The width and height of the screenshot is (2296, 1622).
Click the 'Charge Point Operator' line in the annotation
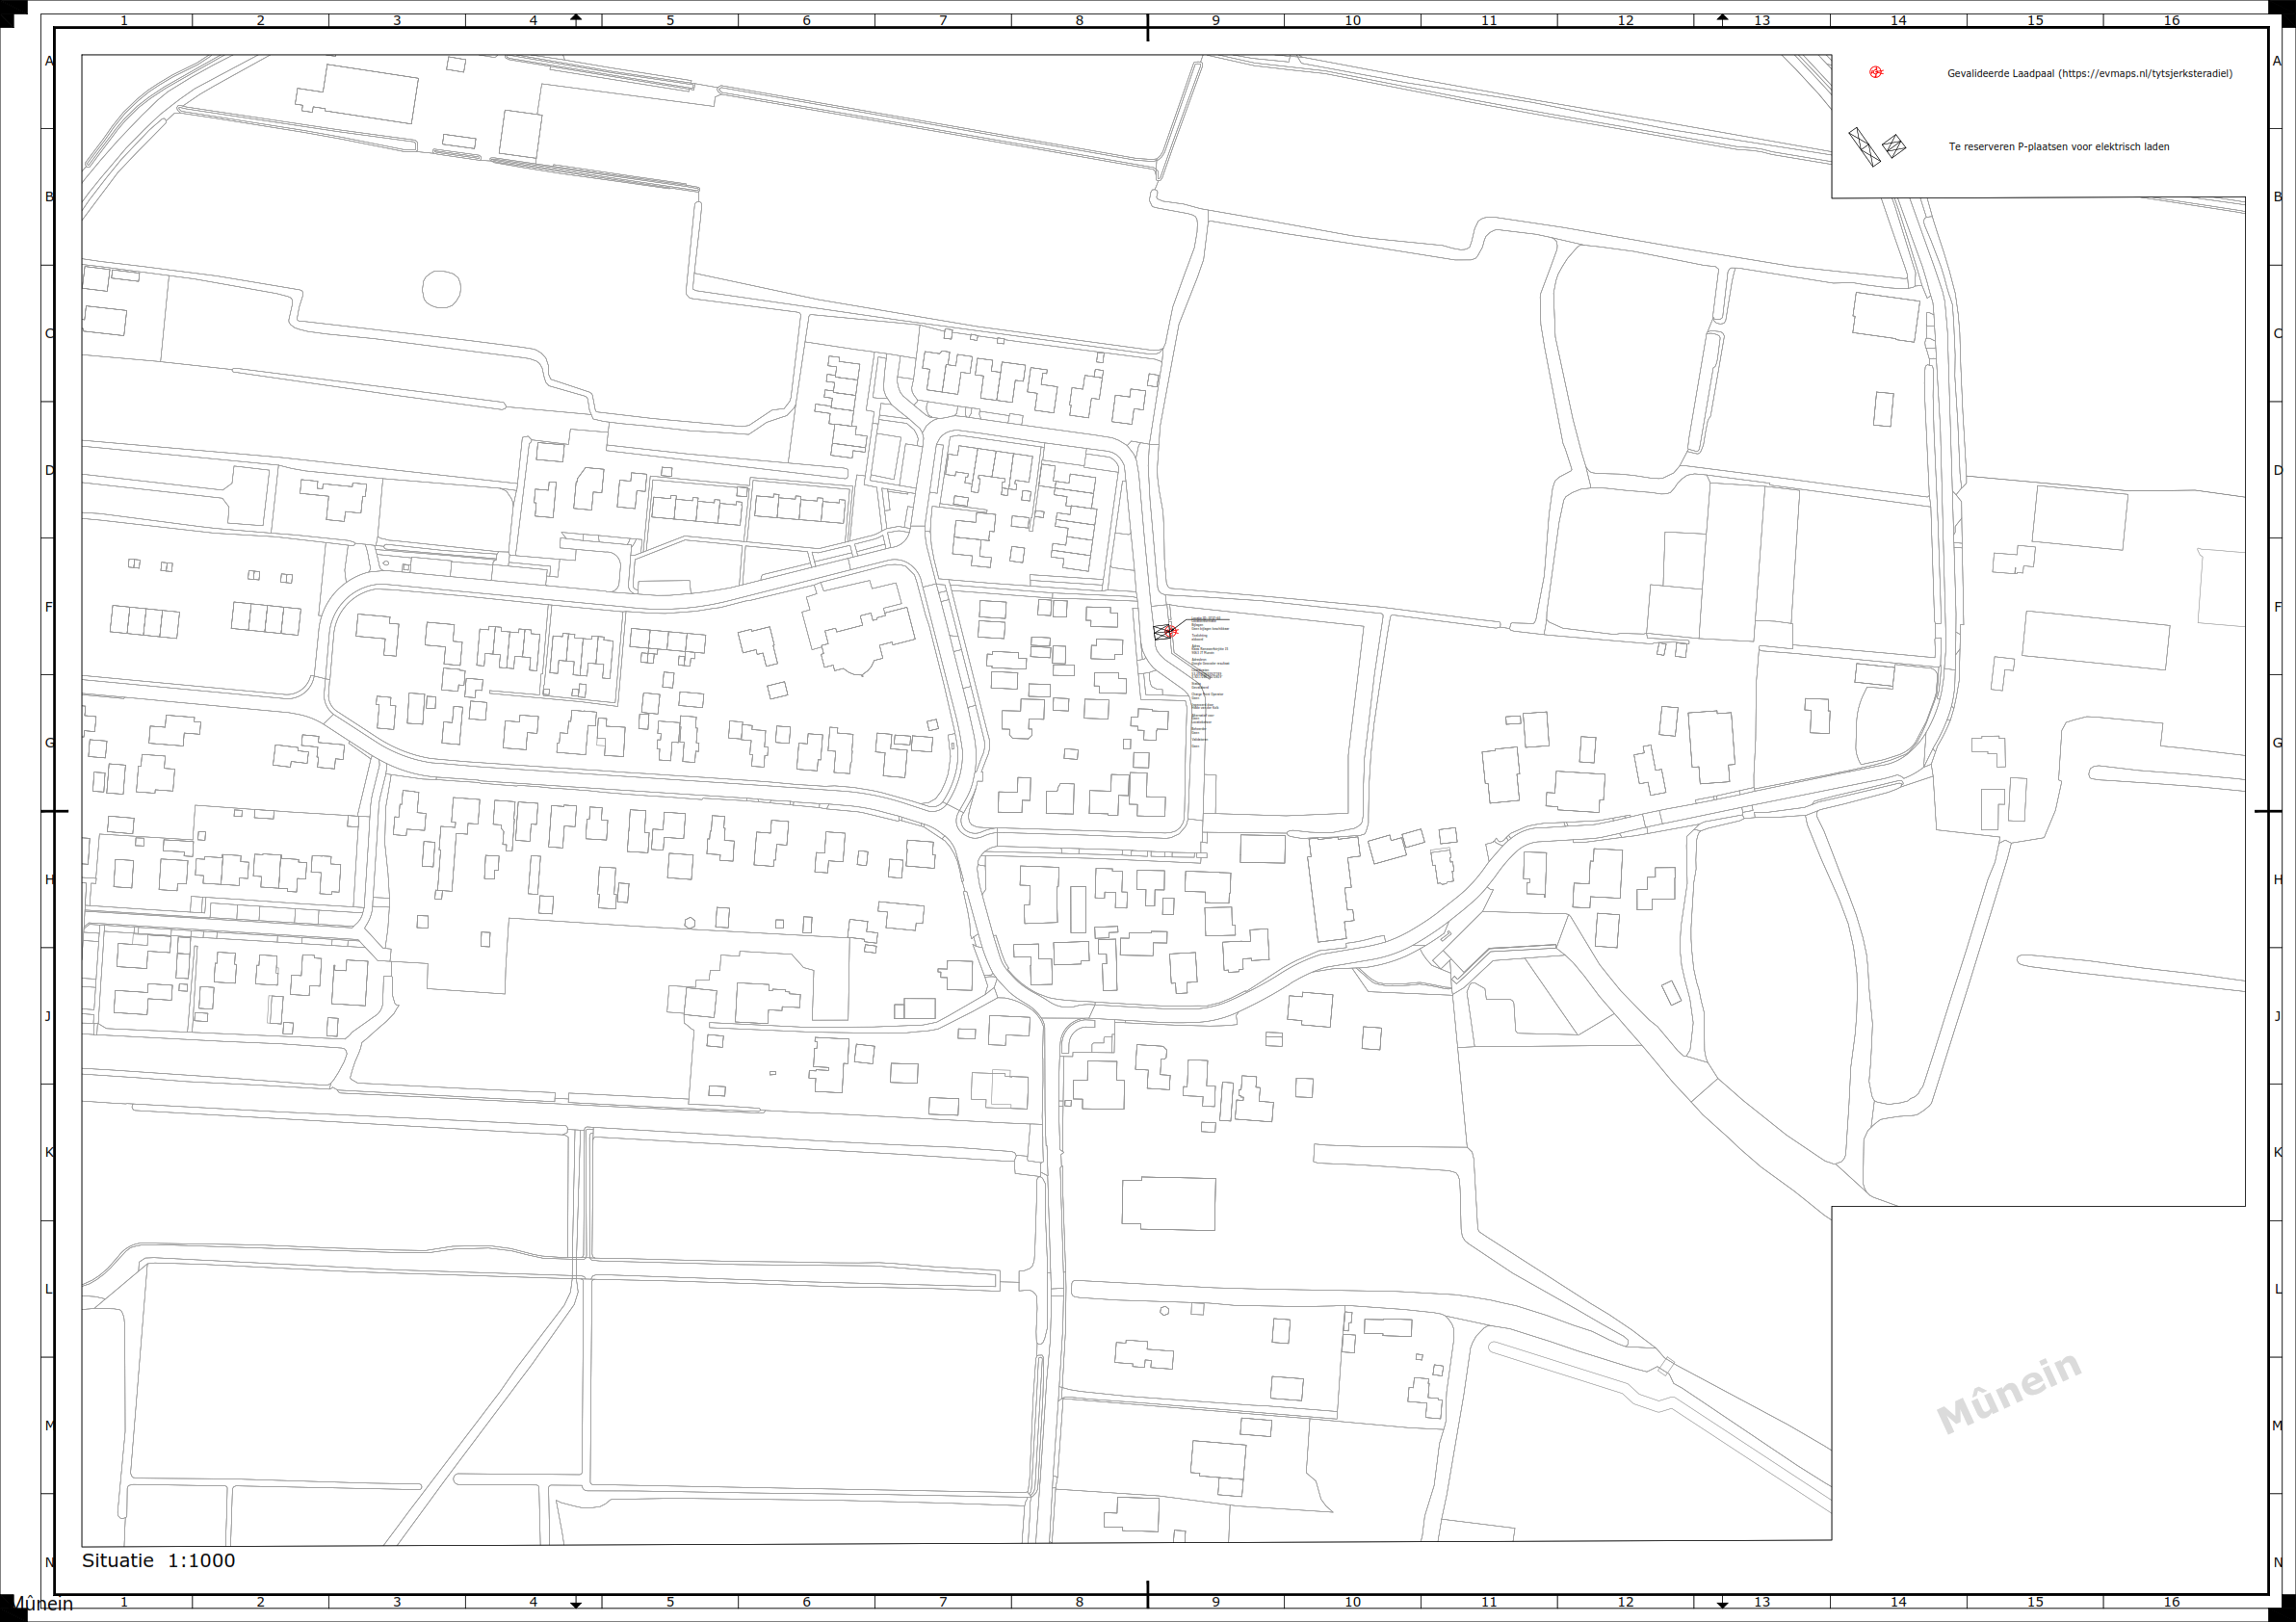[1208, 694]
